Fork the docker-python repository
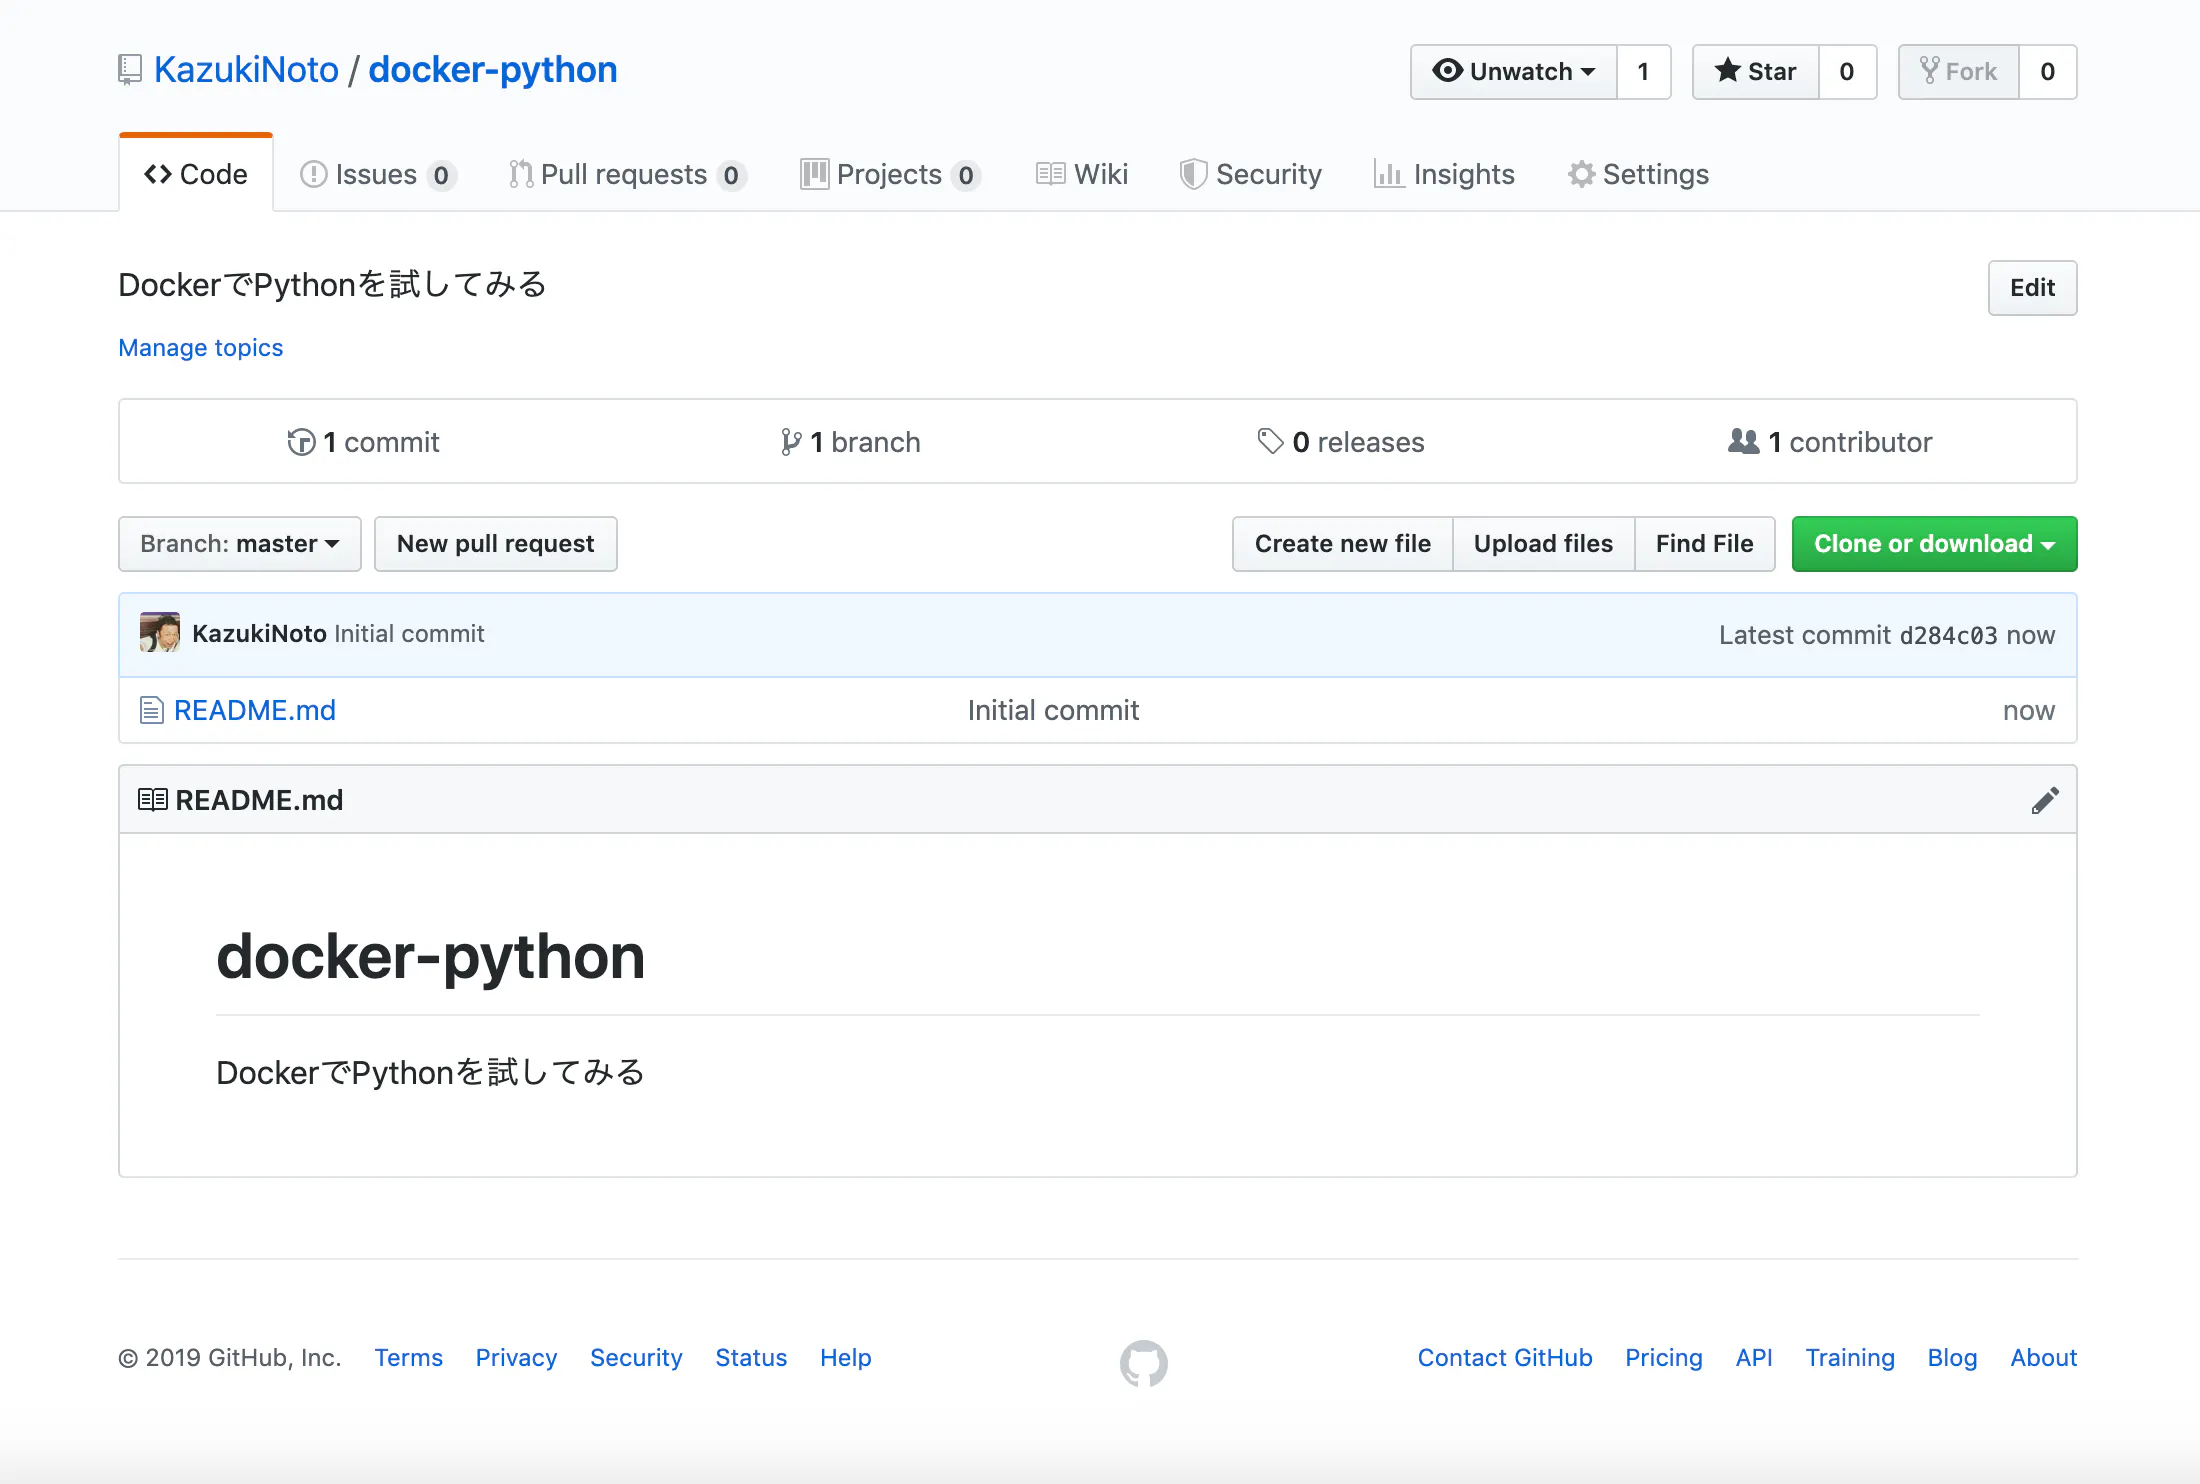The image size is (2200, 1484). (x=1958, y=72)
